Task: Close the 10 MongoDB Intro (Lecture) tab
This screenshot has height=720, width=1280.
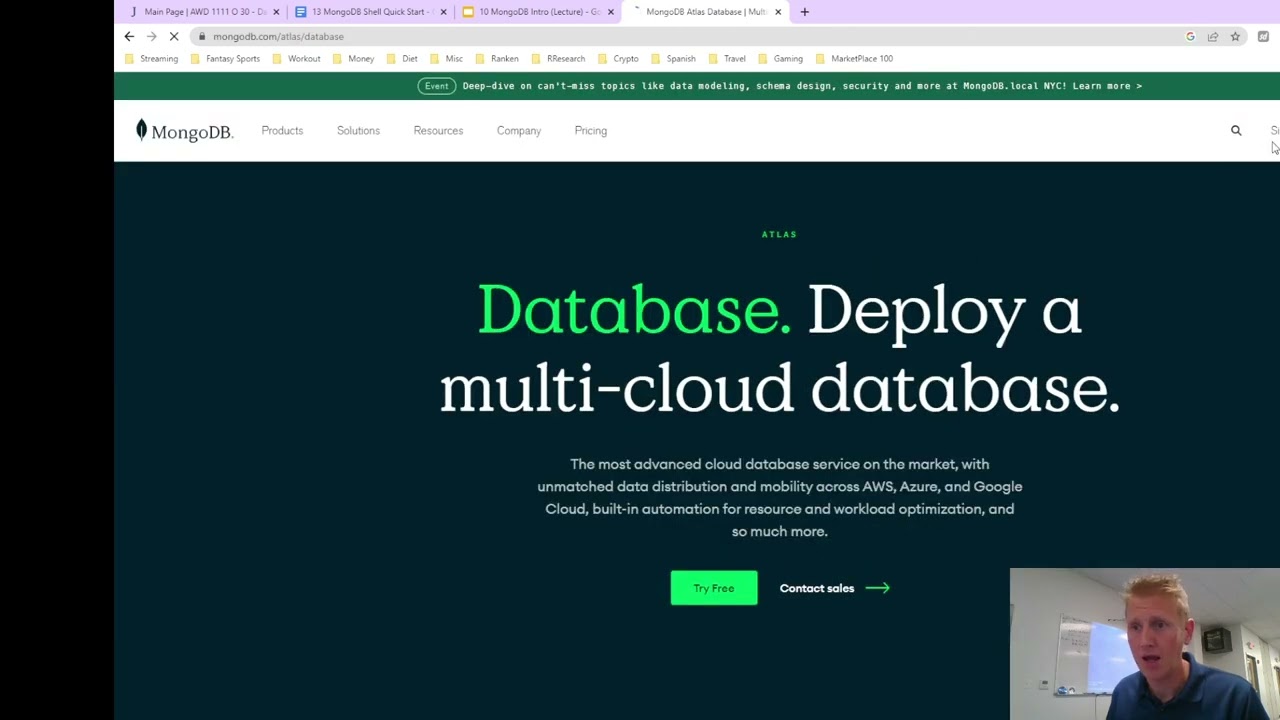Action: coord(610,12)
